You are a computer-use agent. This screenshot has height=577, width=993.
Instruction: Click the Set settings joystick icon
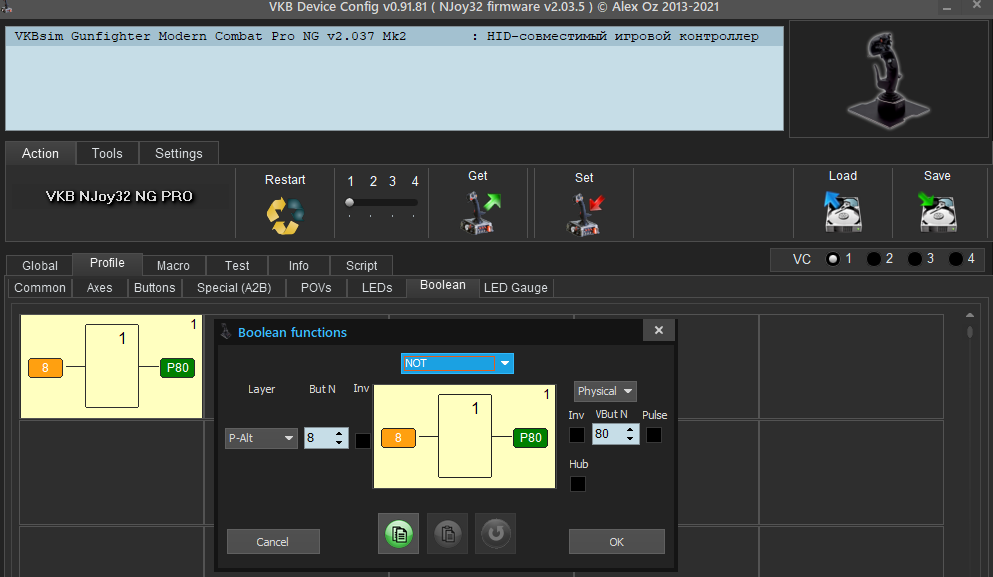tap(585, 215)
